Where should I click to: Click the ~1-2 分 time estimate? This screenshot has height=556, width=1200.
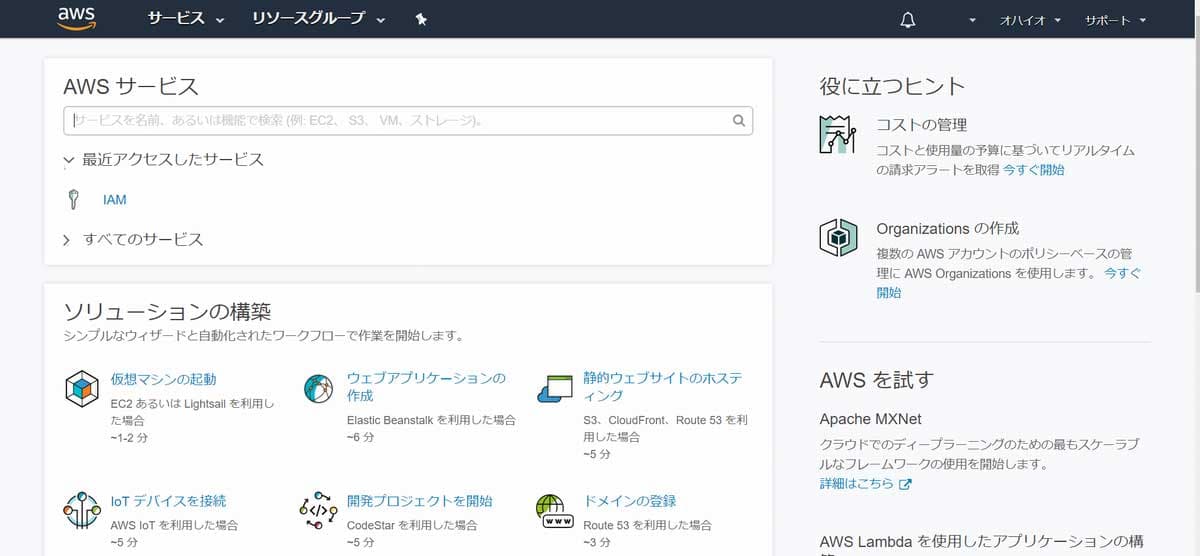coord(130,438)
